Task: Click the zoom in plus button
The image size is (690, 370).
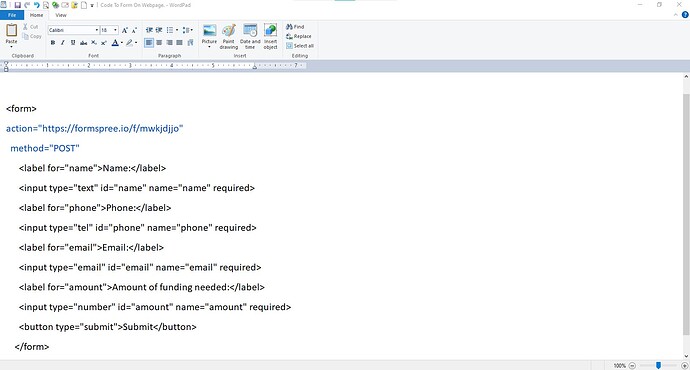Action: (684, 366)
